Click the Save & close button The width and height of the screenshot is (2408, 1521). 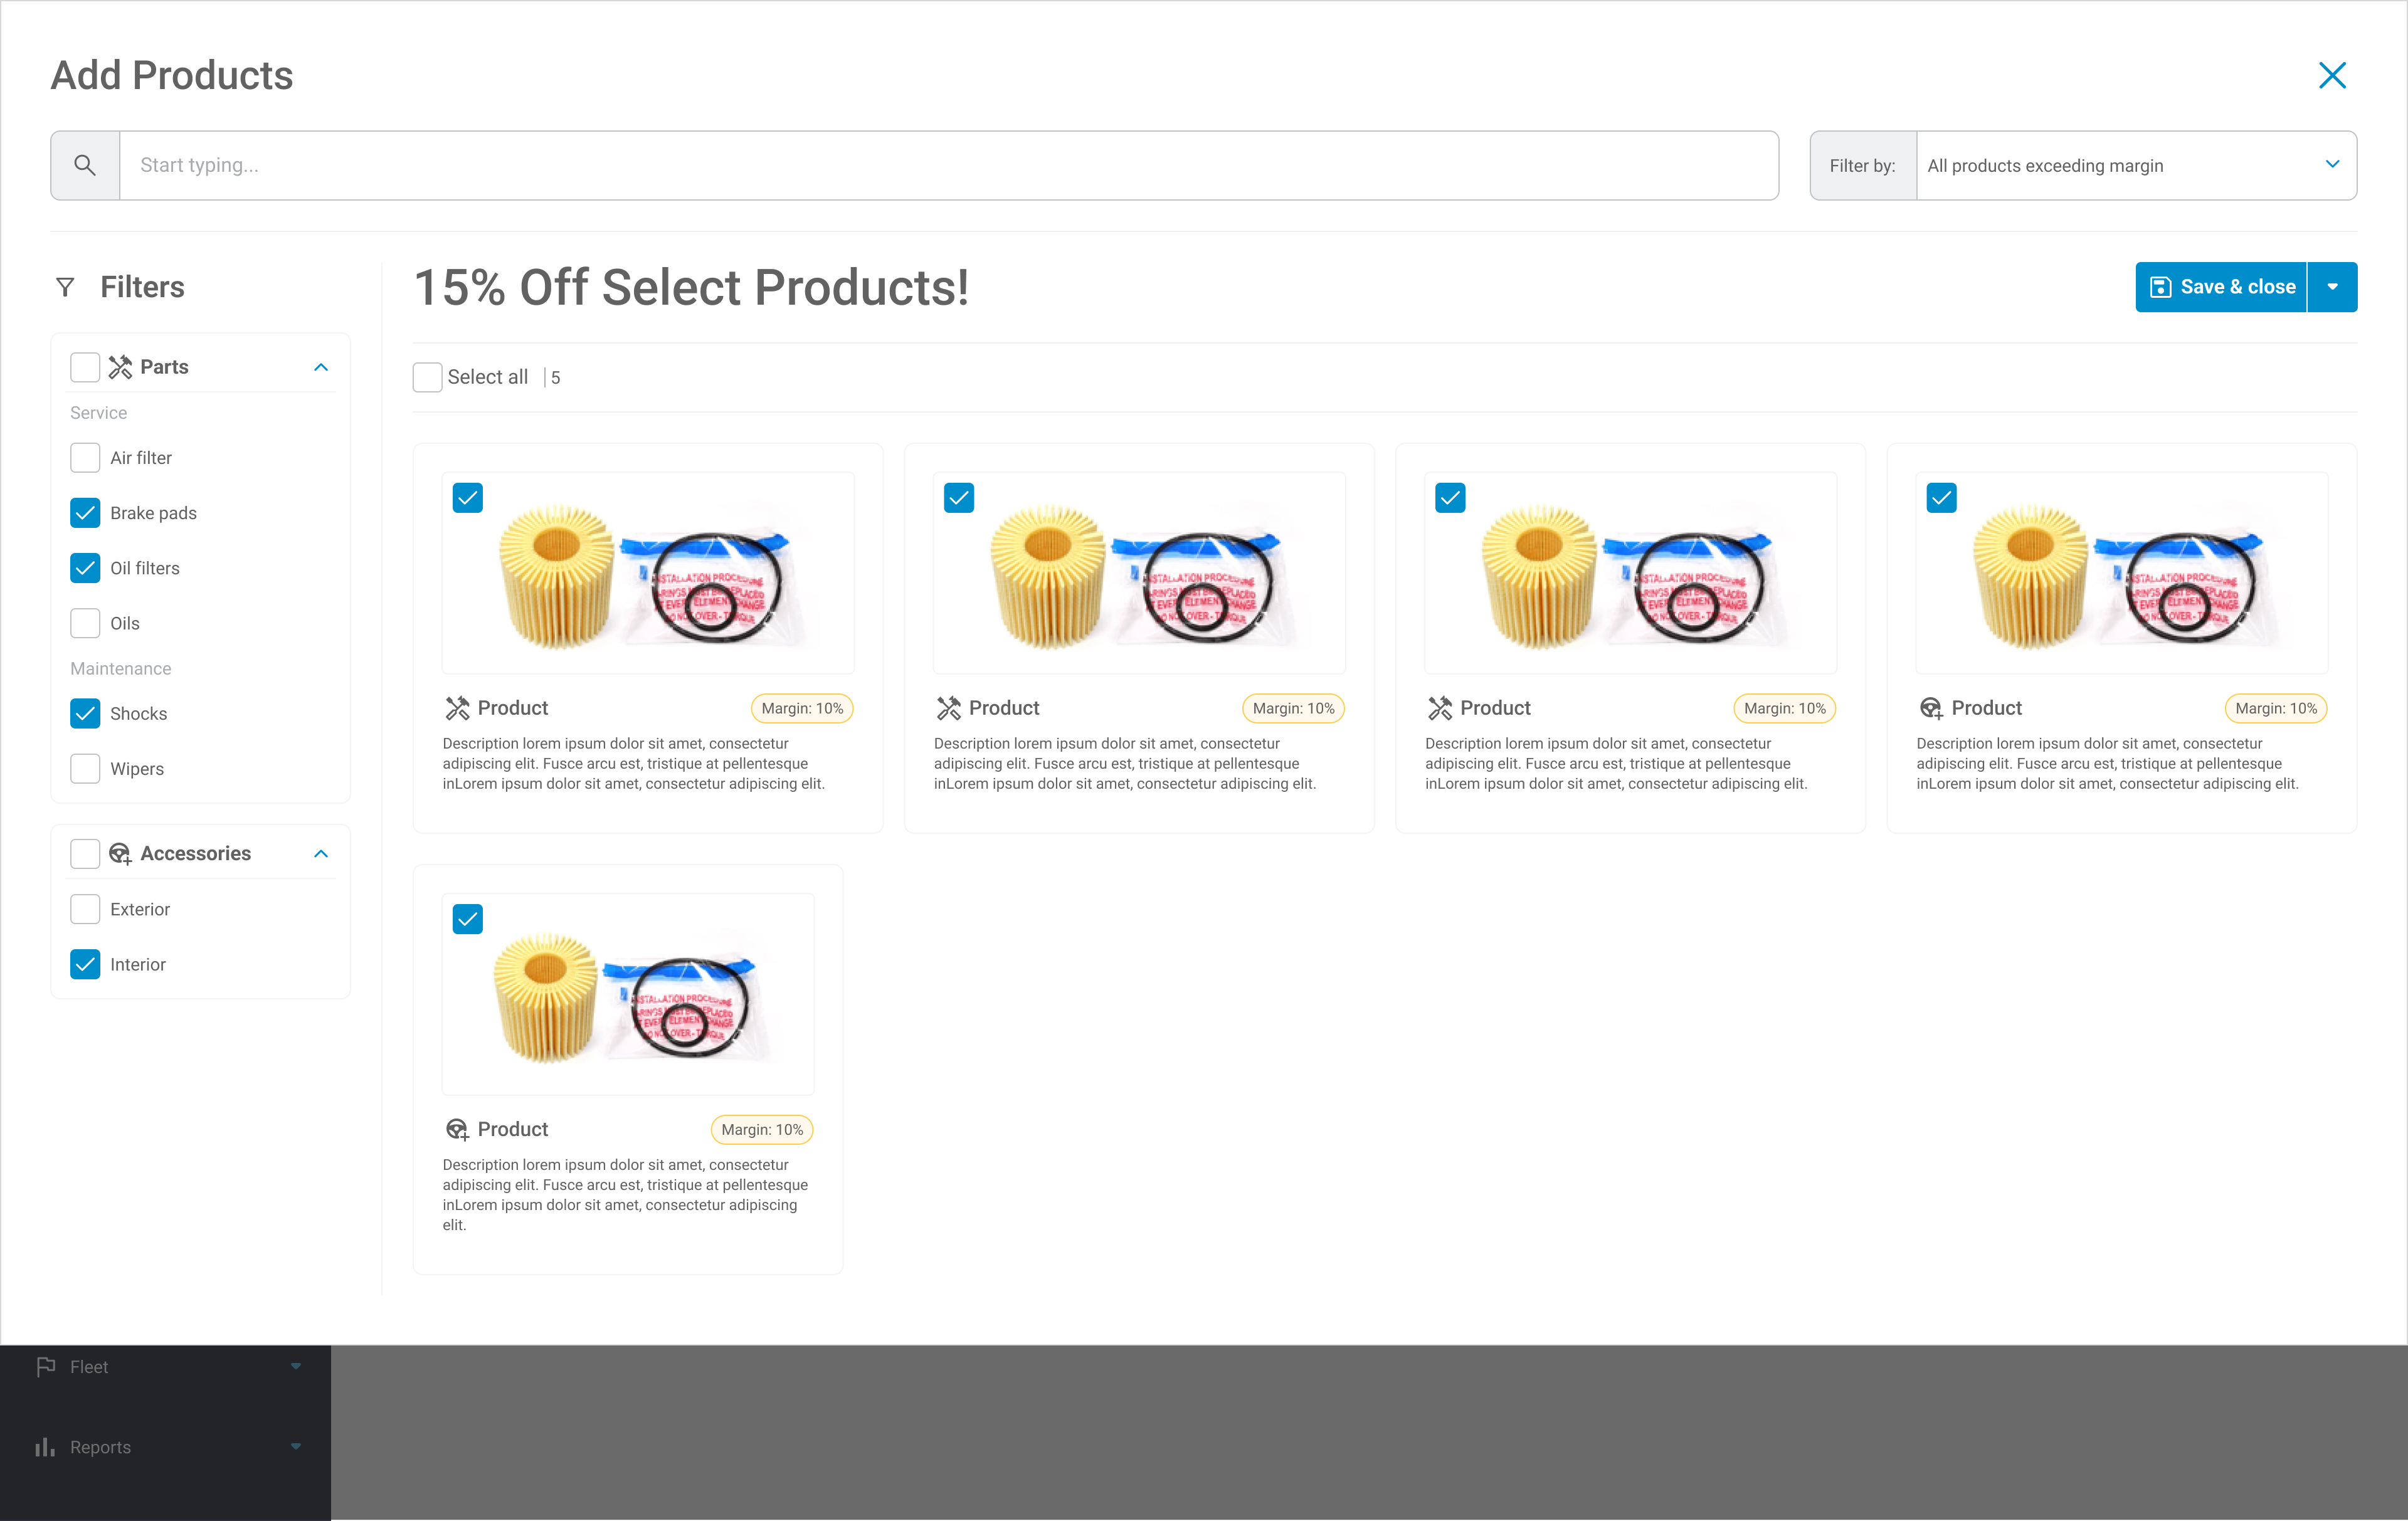[2236, 288]
